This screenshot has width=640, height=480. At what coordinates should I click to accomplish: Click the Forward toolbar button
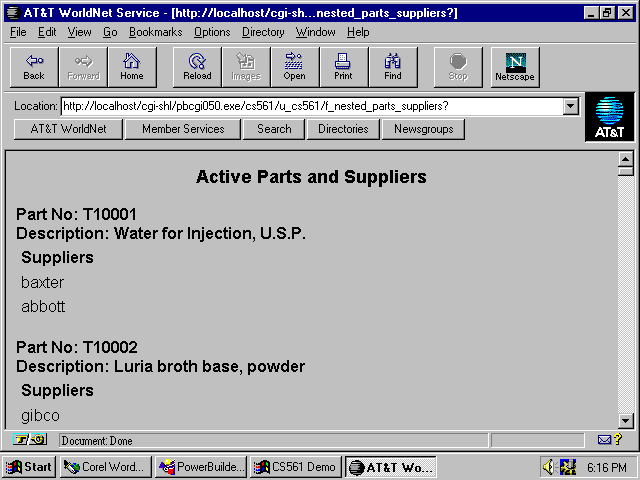(83, 67)
